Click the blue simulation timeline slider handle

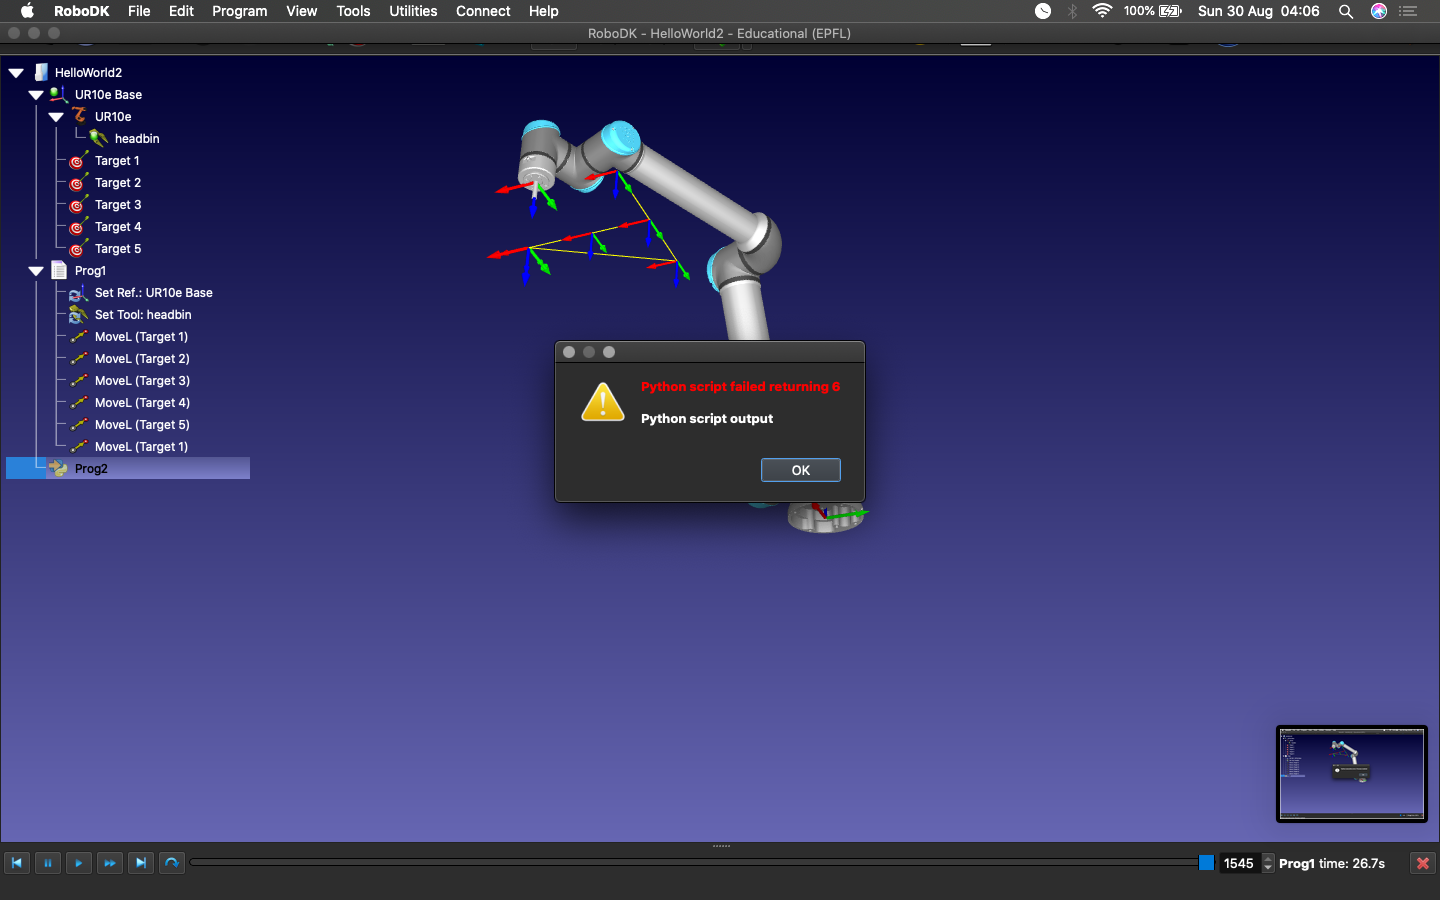(1206, 863)
